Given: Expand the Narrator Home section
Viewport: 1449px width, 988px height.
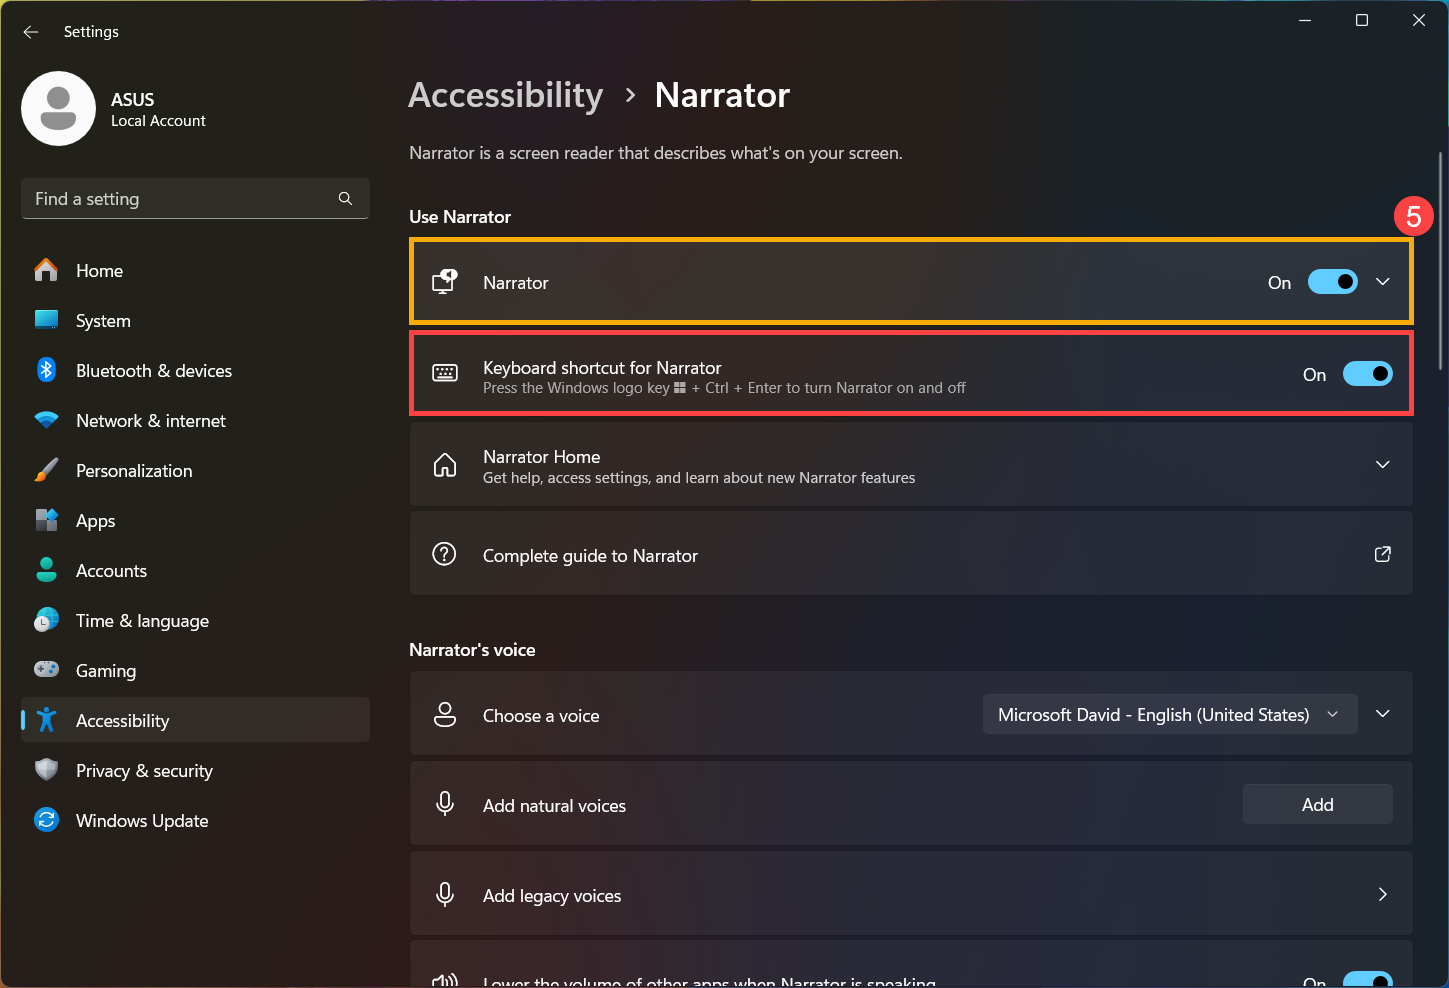Looking at the screenshot, I should click(x=1383, y=464).
